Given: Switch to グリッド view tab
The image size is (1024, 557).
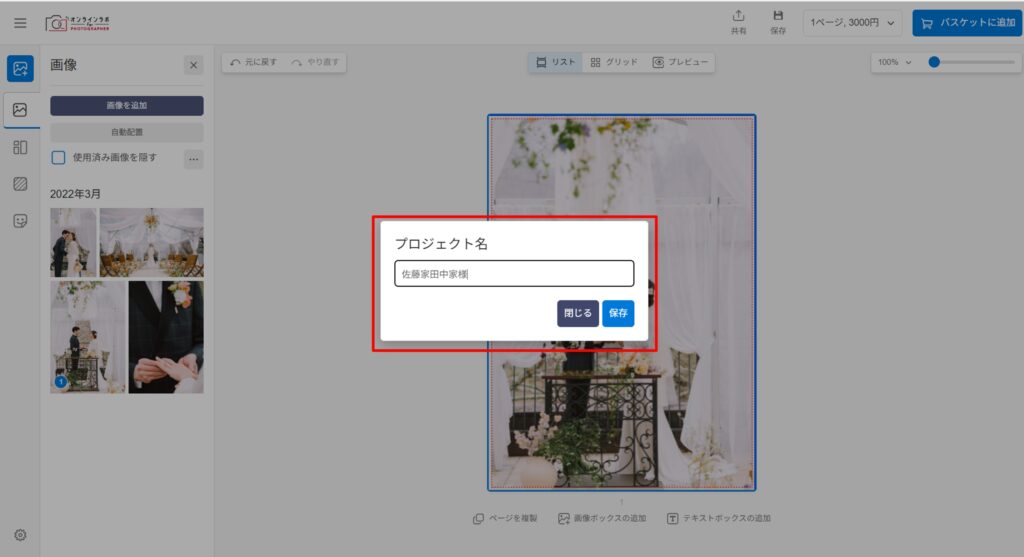Looking at the screenshot, I should coord(614,62).
